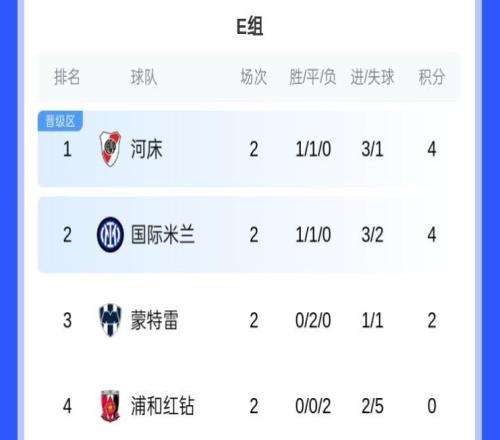
Task: Open the 蒙特雷 team name
Action: (154, 320)
